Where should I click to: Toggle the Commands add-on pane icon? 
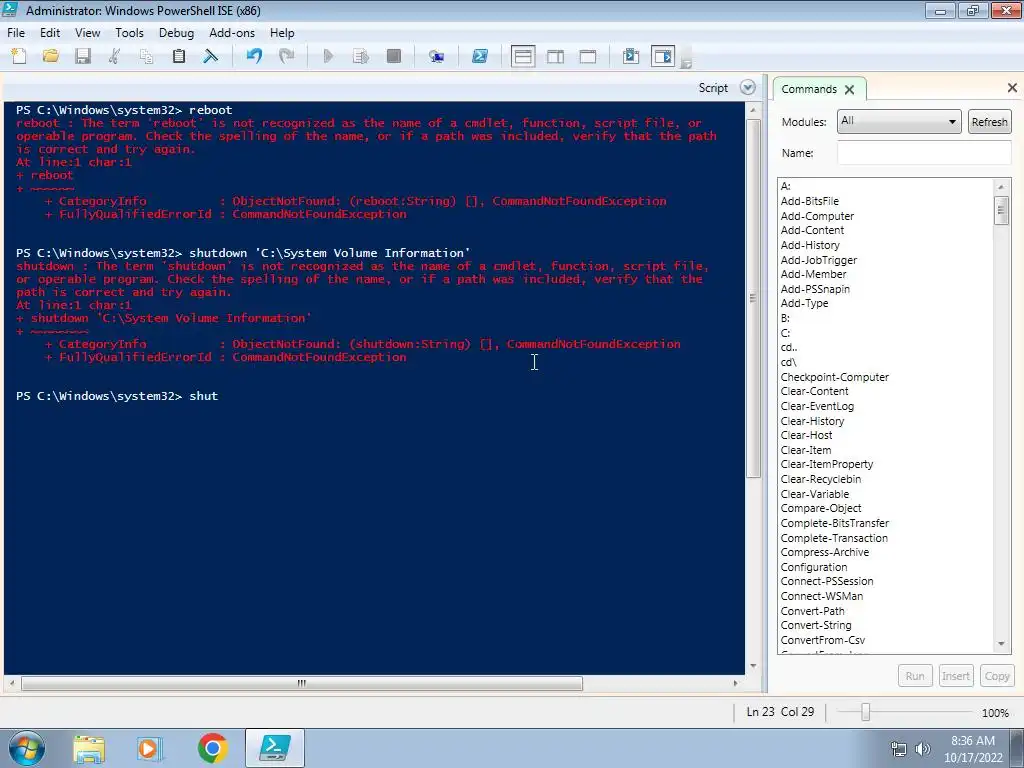(x=663, y=56)
